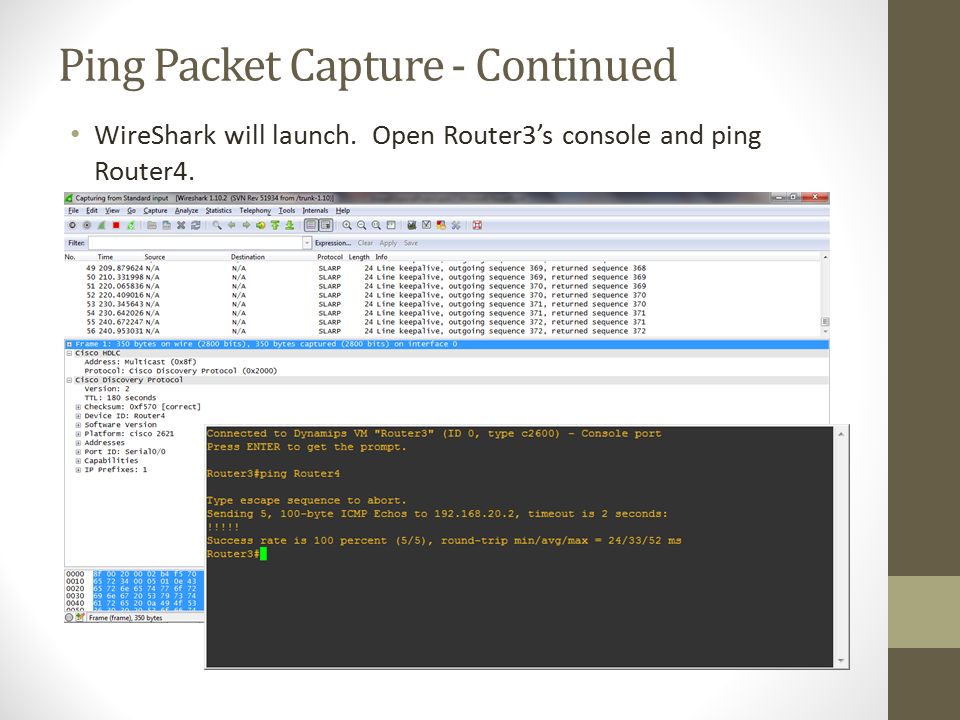The width and height of the screenshot is (960, 720).
Task: Open capture options from the toolbar
Action: point(87,225)
